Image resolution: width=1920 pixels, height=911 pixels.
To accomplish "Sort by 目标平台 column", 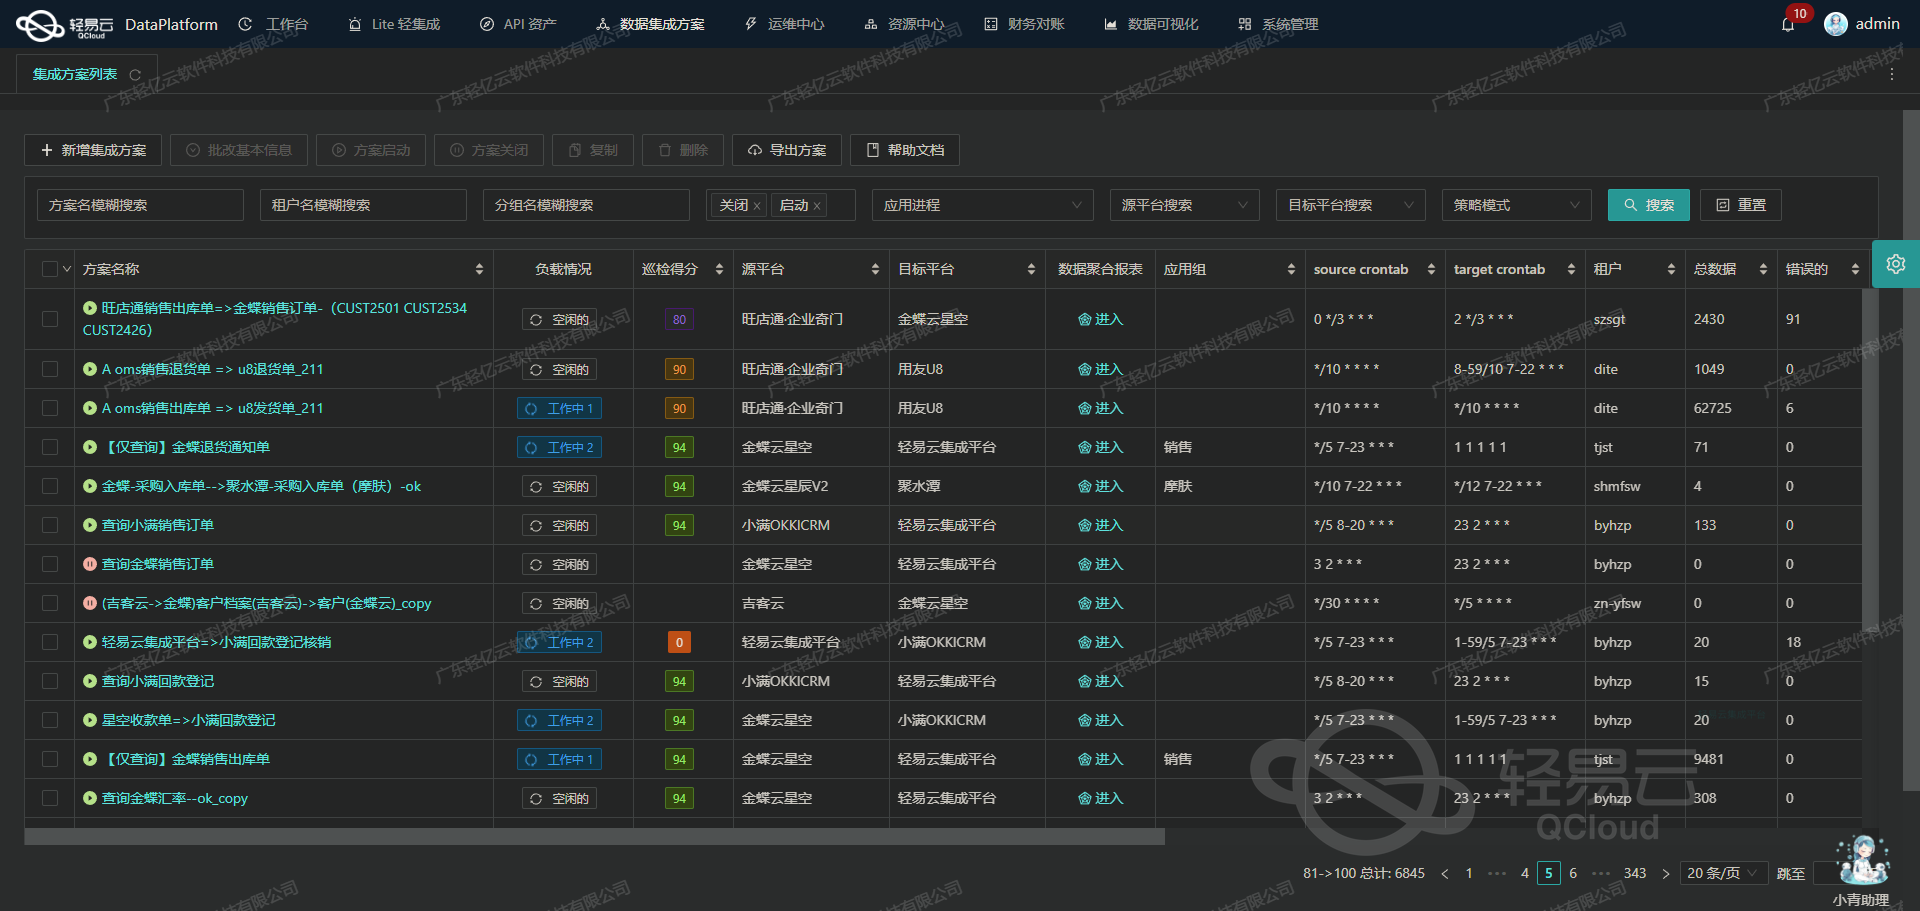I will point(1031,269).
